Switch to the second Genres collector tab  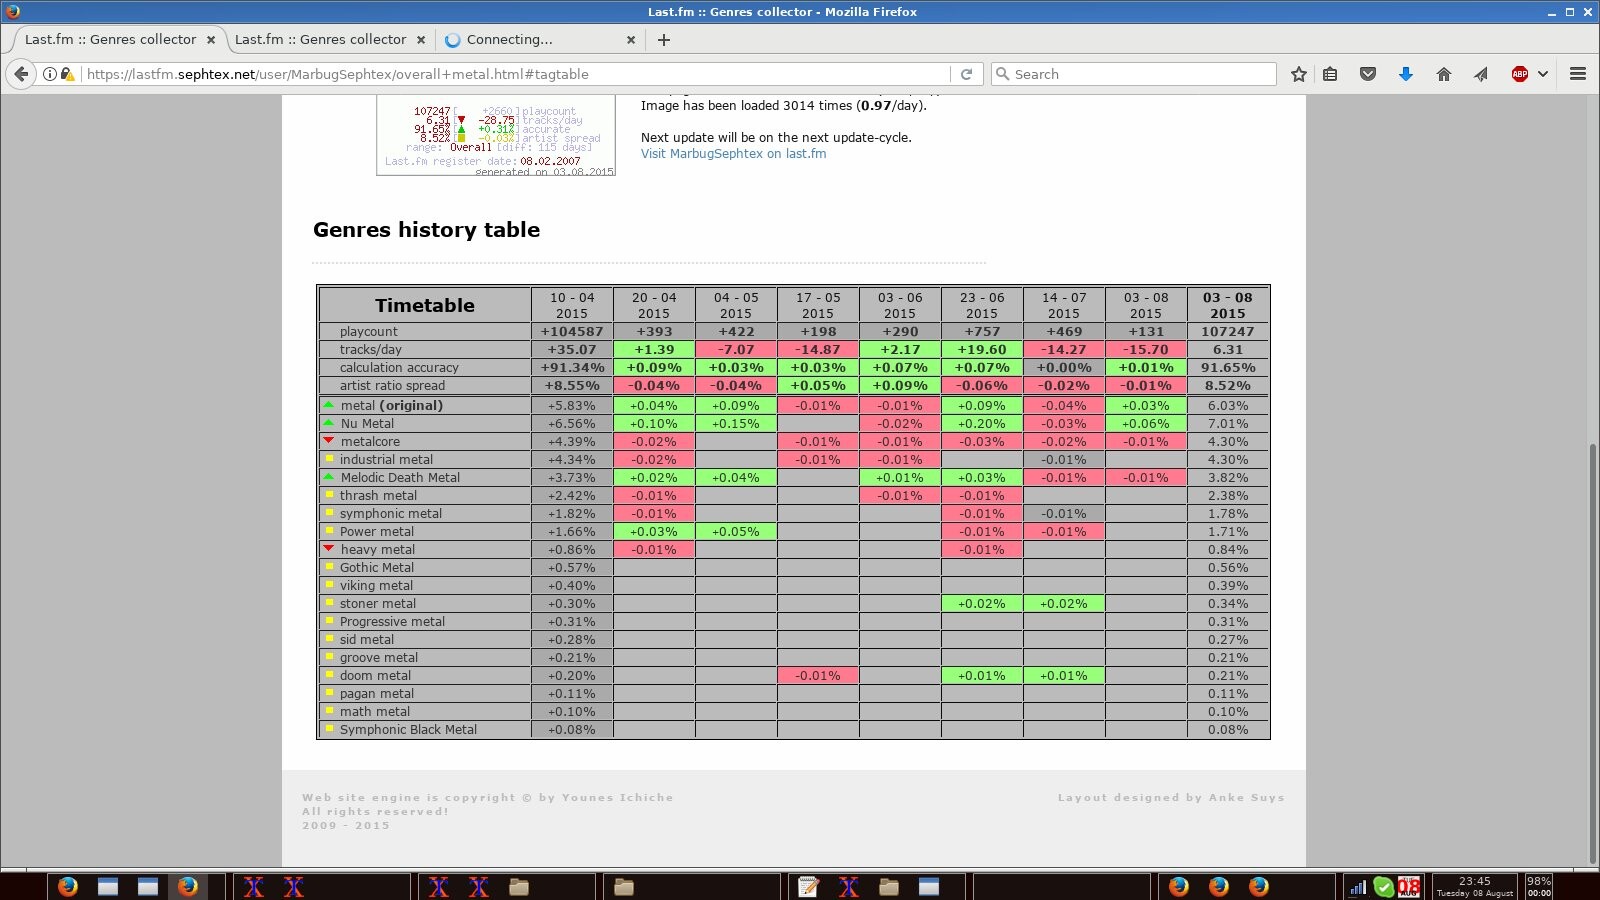[320, 40]
